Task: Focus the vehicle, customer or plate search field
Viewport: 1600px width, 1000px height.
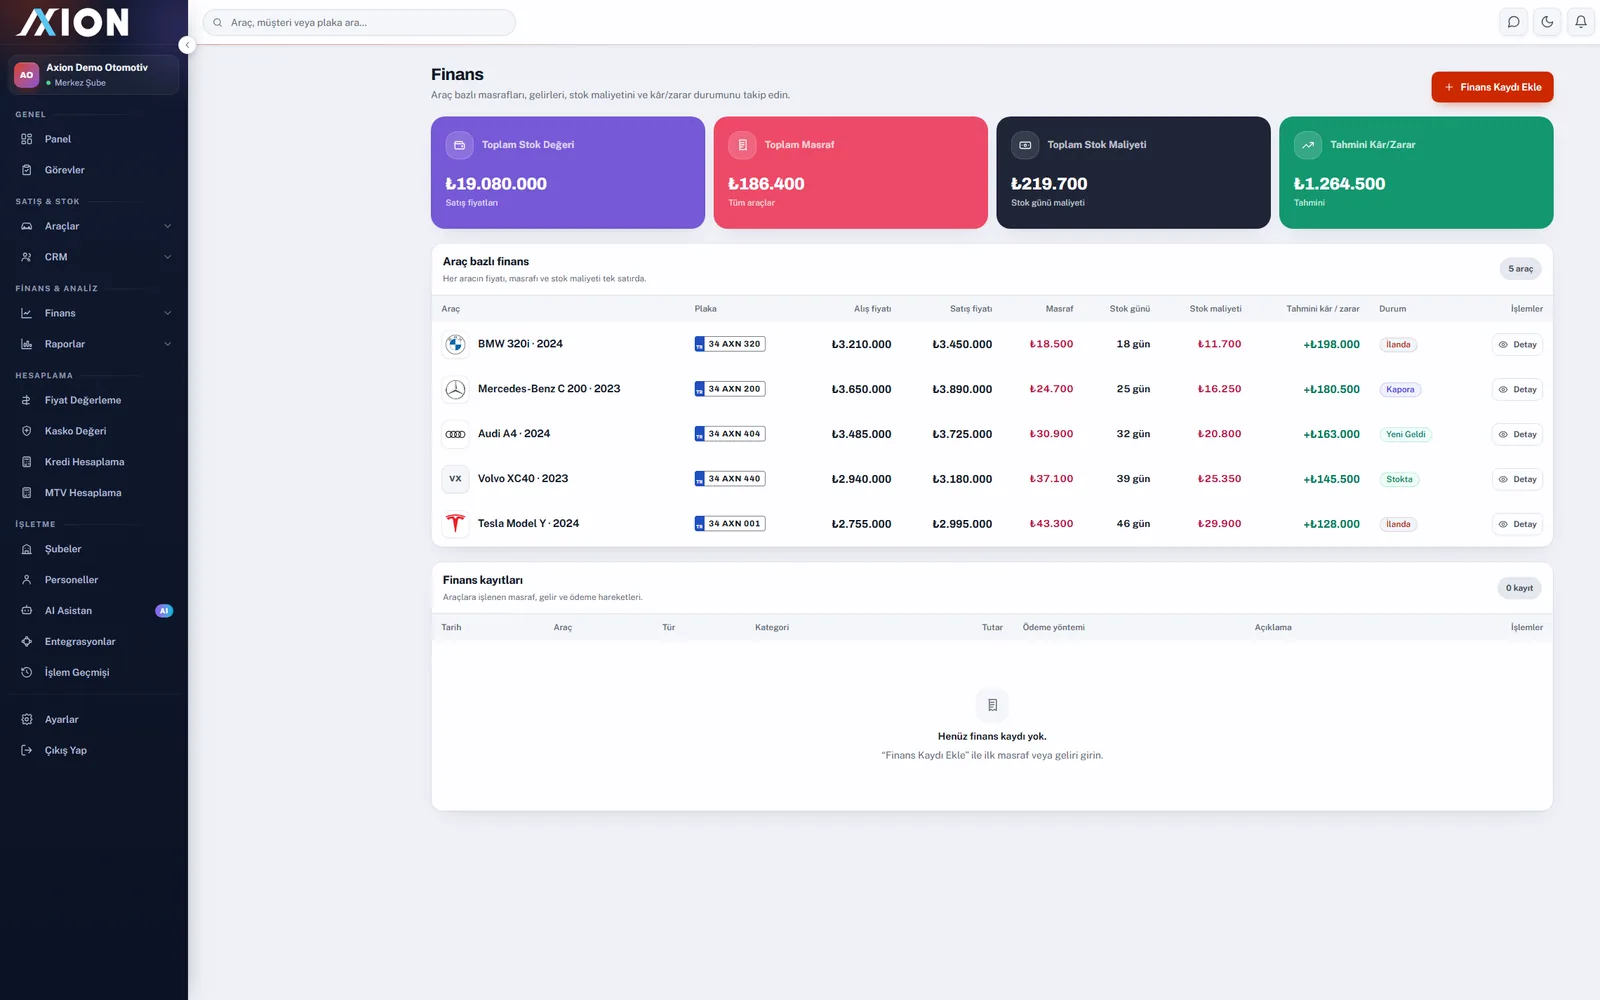Action: click(x=359, y=22)
